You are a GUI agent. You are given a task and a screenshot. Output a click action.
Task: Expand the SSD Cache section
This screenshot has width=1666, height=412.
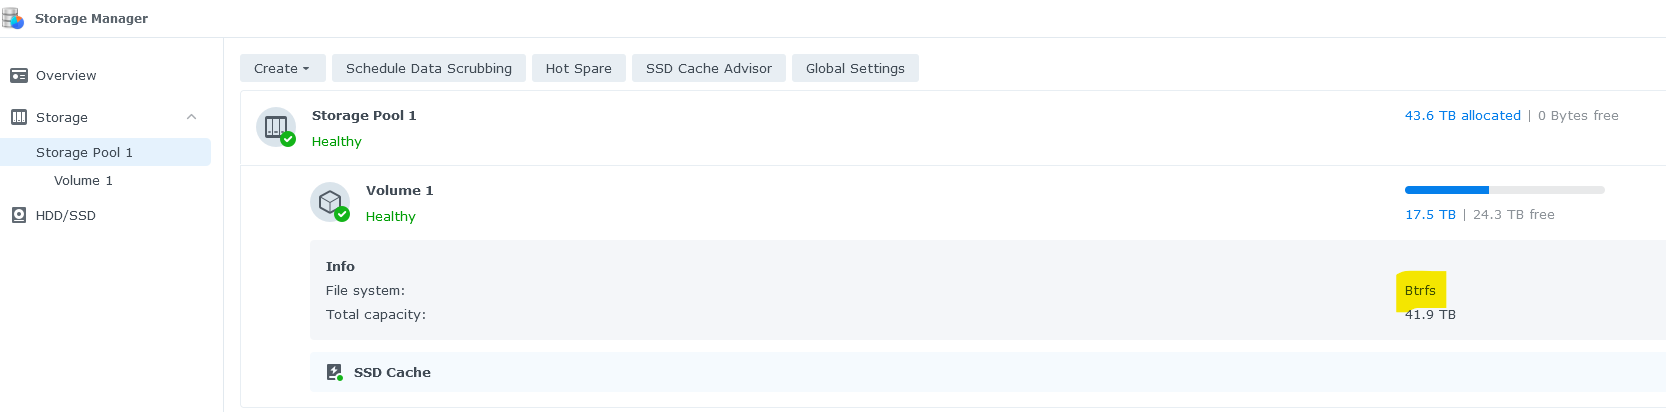[392, 372]
